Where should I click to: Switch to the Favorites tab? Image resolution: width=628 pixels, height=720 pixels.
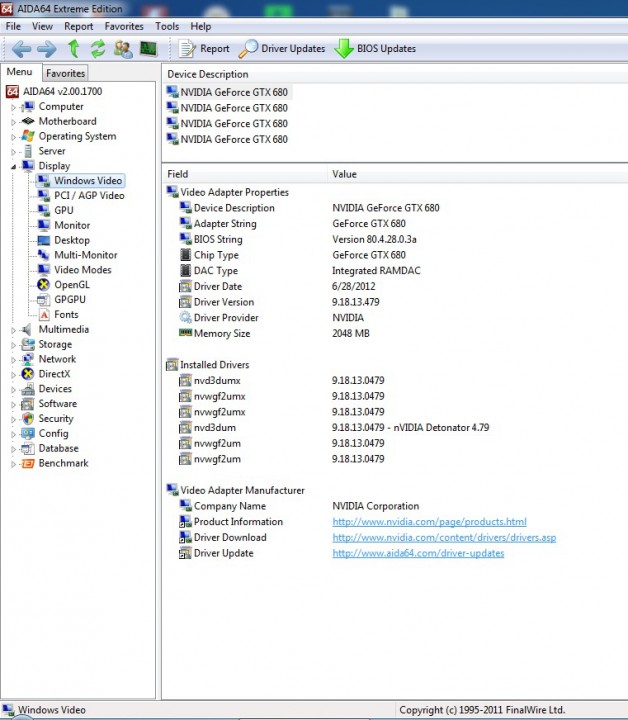point(65,73)
